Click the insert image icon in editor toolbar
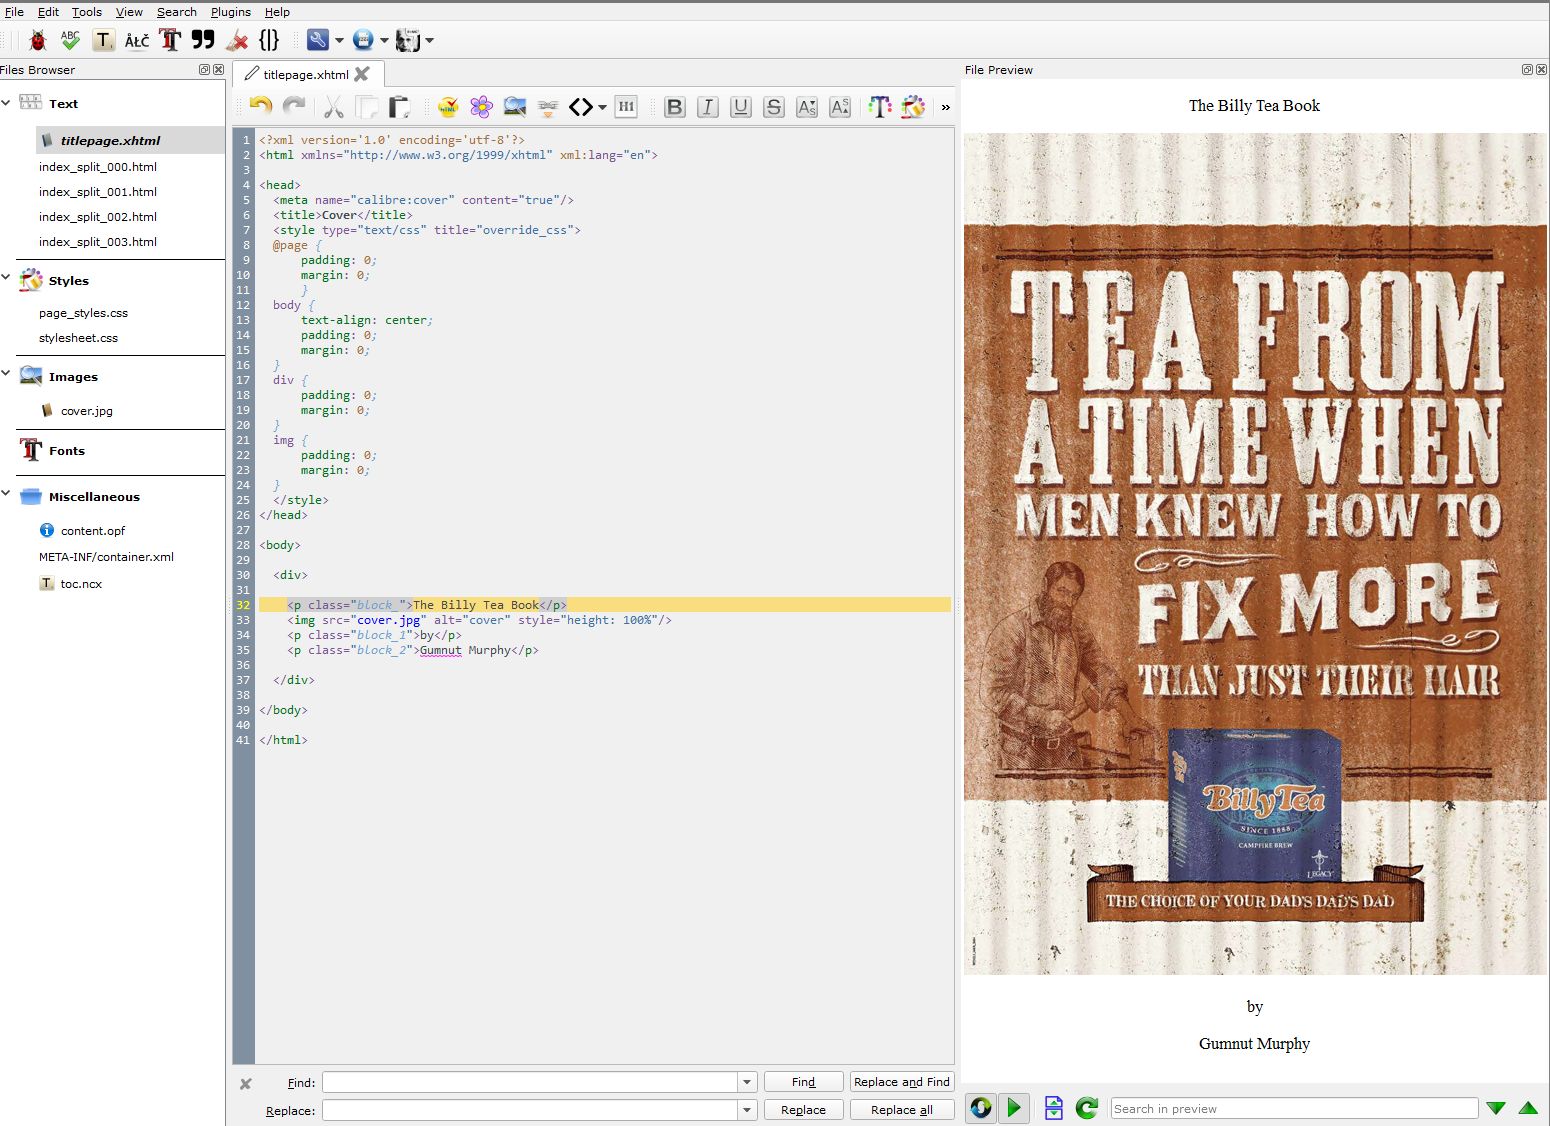This screenshot has width=1550, height=1126. (x=515, y=106)
